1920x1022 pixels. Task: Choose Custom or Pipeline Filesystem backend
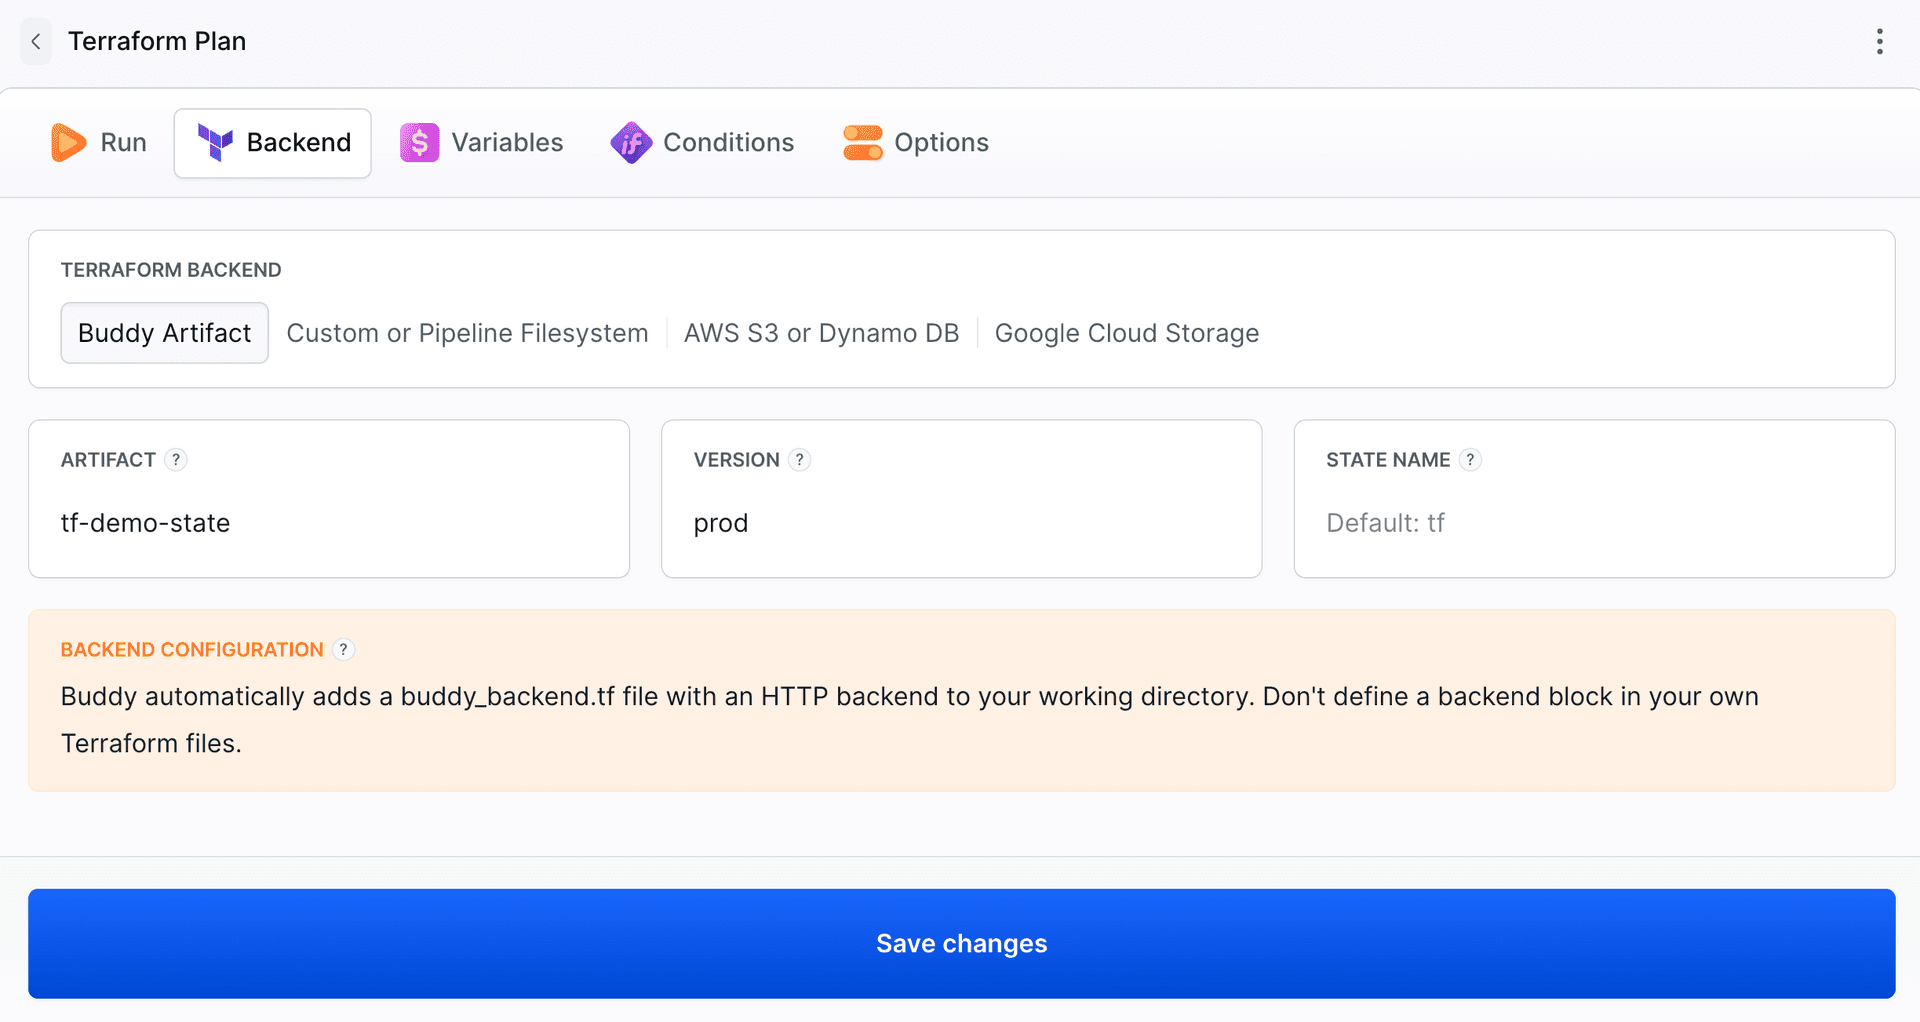[x=467, y=333]
